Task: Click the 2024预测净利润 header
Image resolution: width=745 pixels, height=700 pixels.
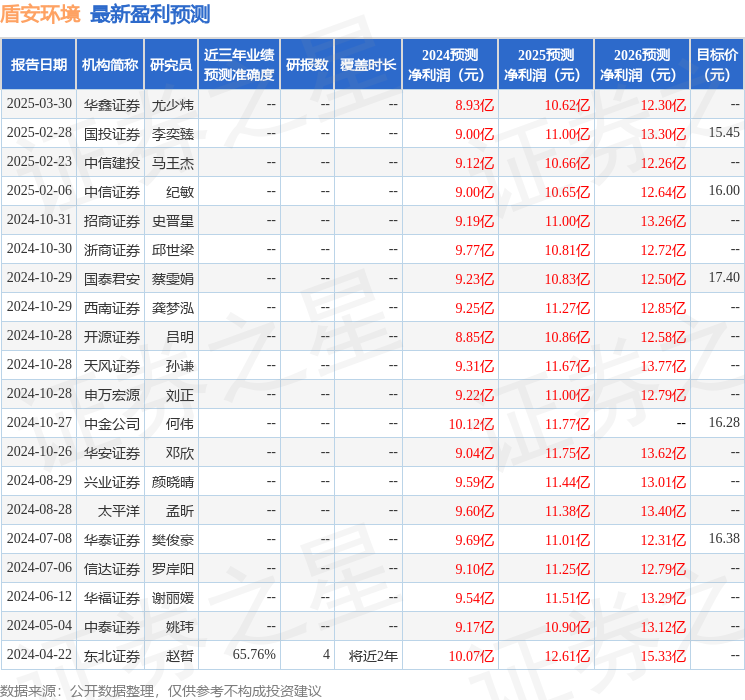Action: [x=450, y=64]
